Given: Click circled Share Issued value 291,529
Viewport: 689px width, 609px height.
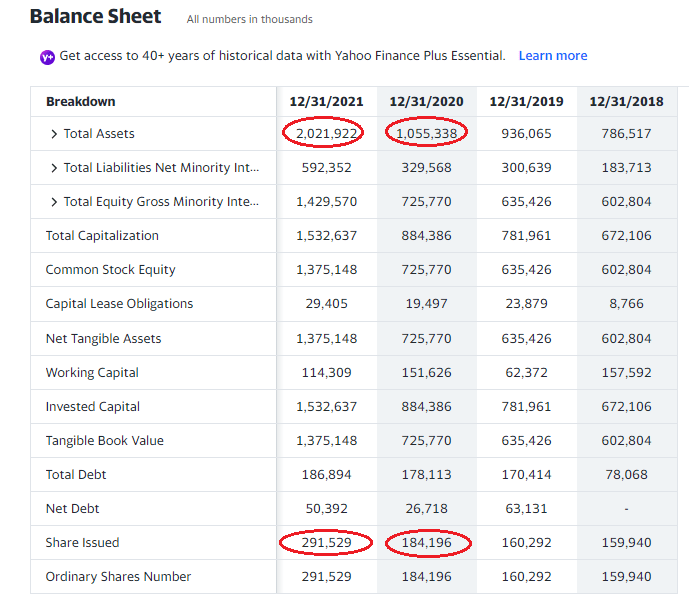Looking at the screenshot, I should pos(326,543).
